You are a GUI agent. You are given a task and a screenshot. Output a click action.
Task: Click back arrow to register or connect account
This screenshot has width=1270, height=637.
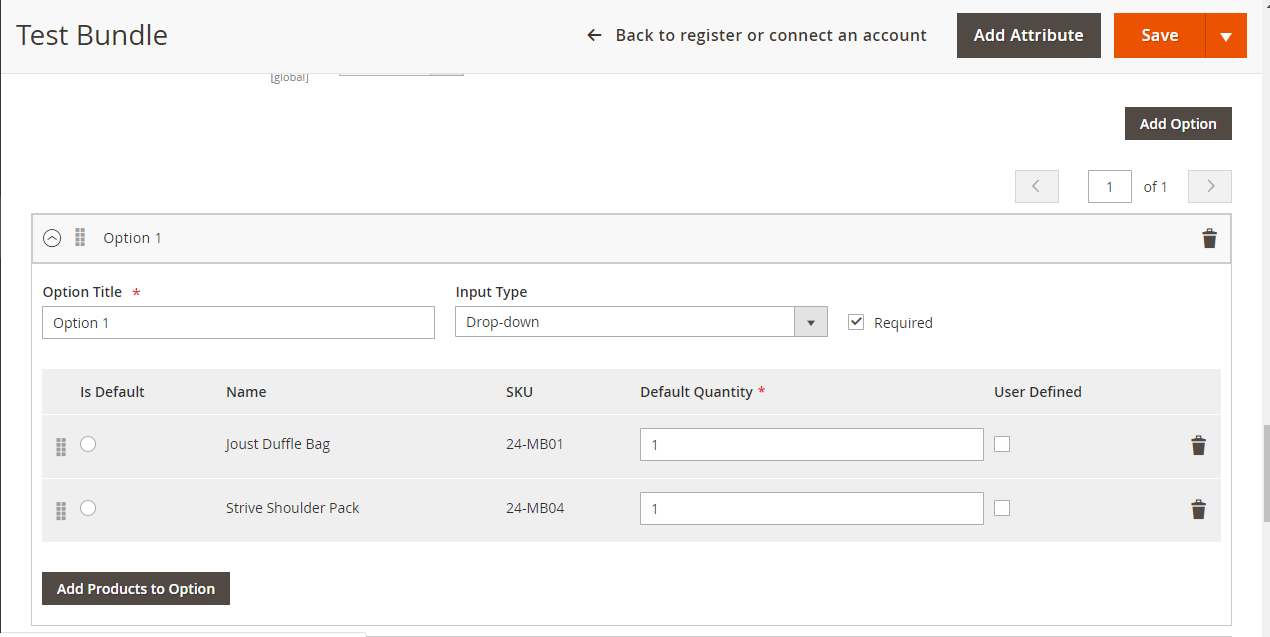594,35
